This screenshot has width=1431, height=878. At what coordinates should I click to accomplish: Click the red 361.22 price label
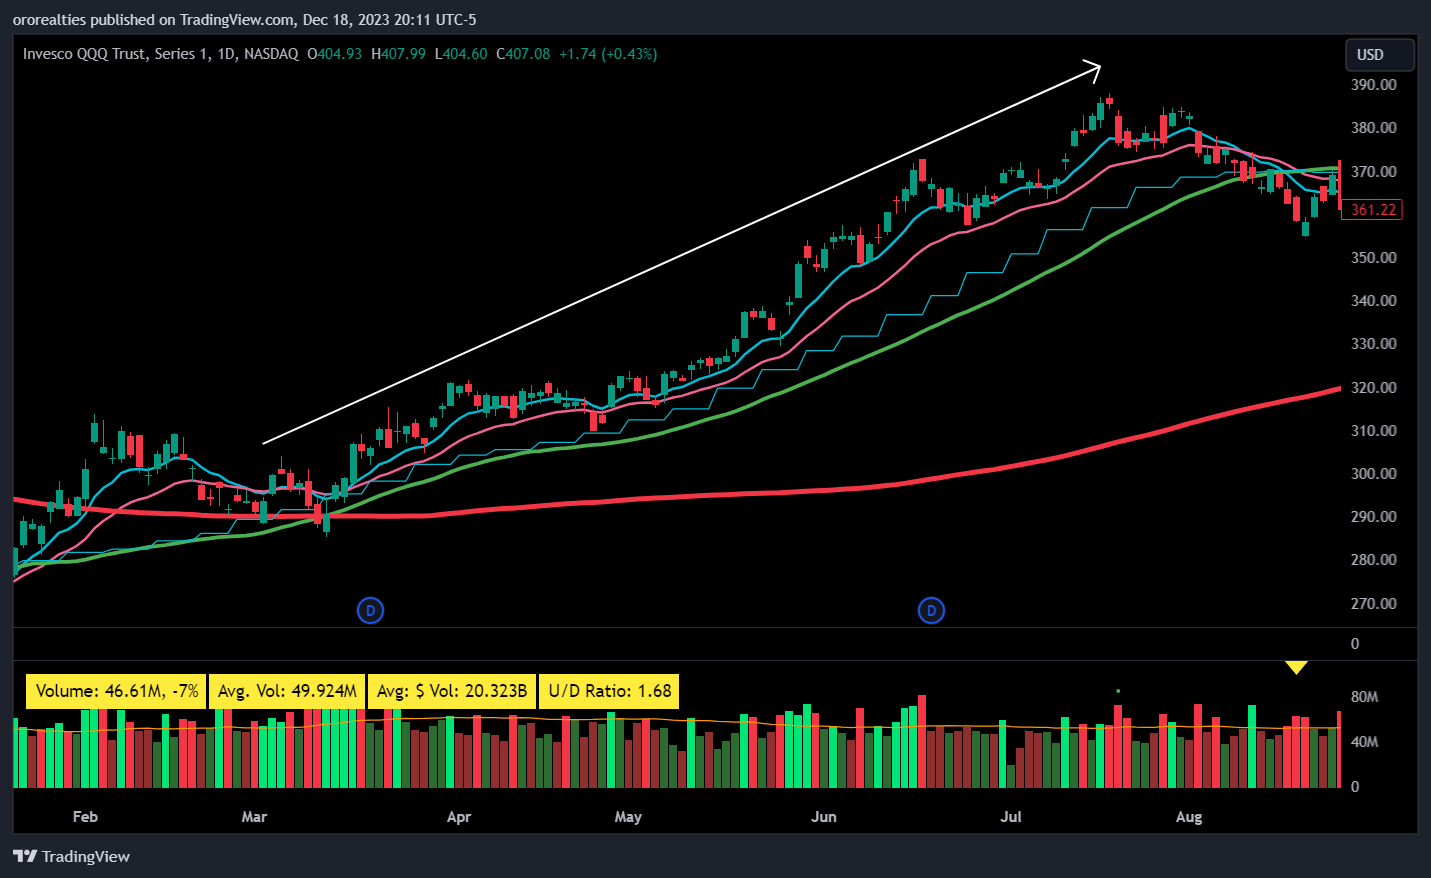tap(1373, 210)
